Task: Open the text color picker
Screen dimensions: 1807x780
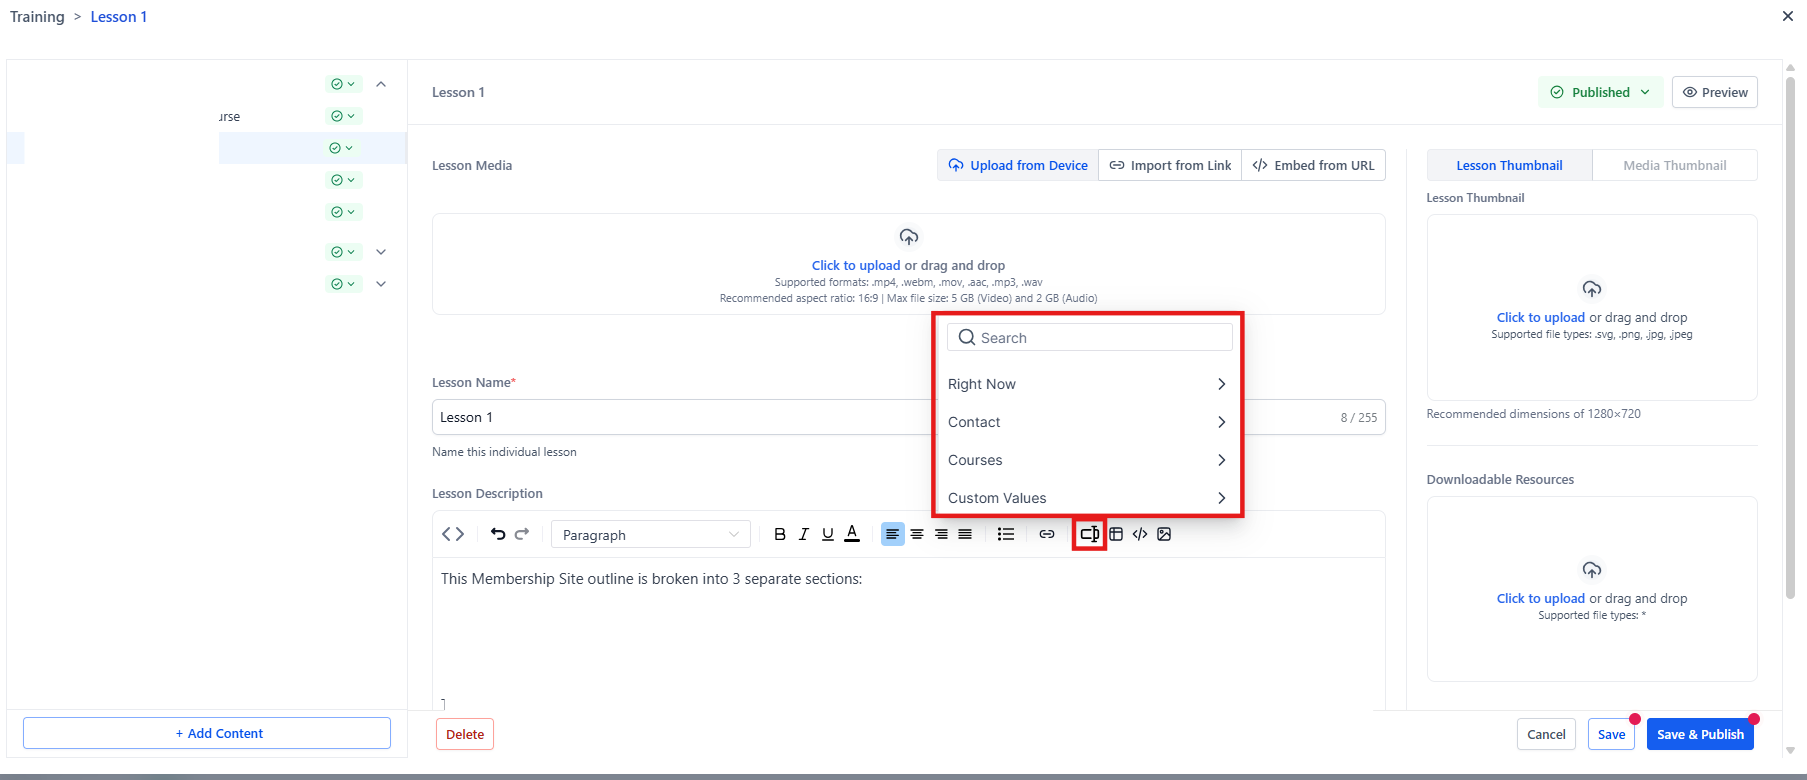Action: (x=852, y=535)
